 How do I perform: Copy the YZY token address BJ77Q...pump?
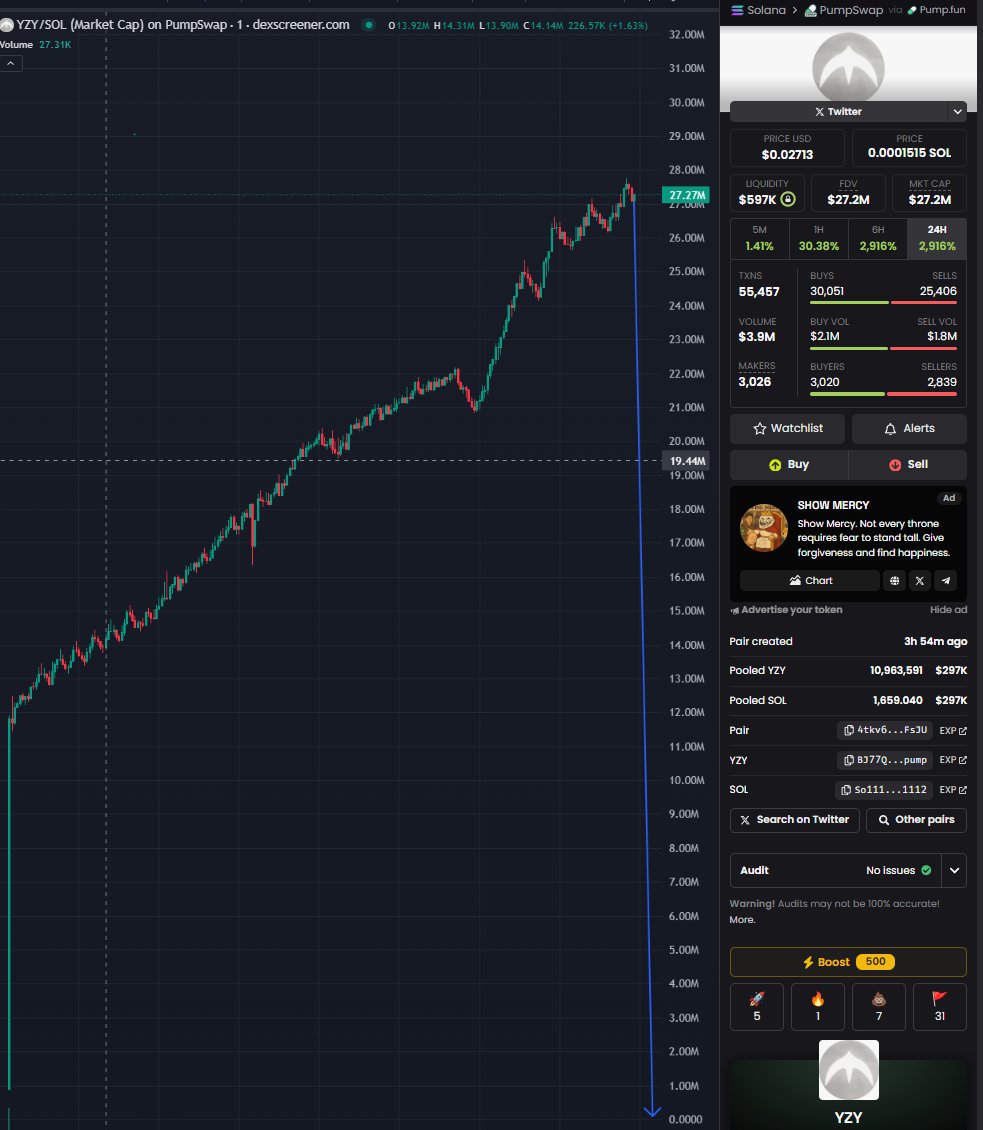(x=885, y=760)
